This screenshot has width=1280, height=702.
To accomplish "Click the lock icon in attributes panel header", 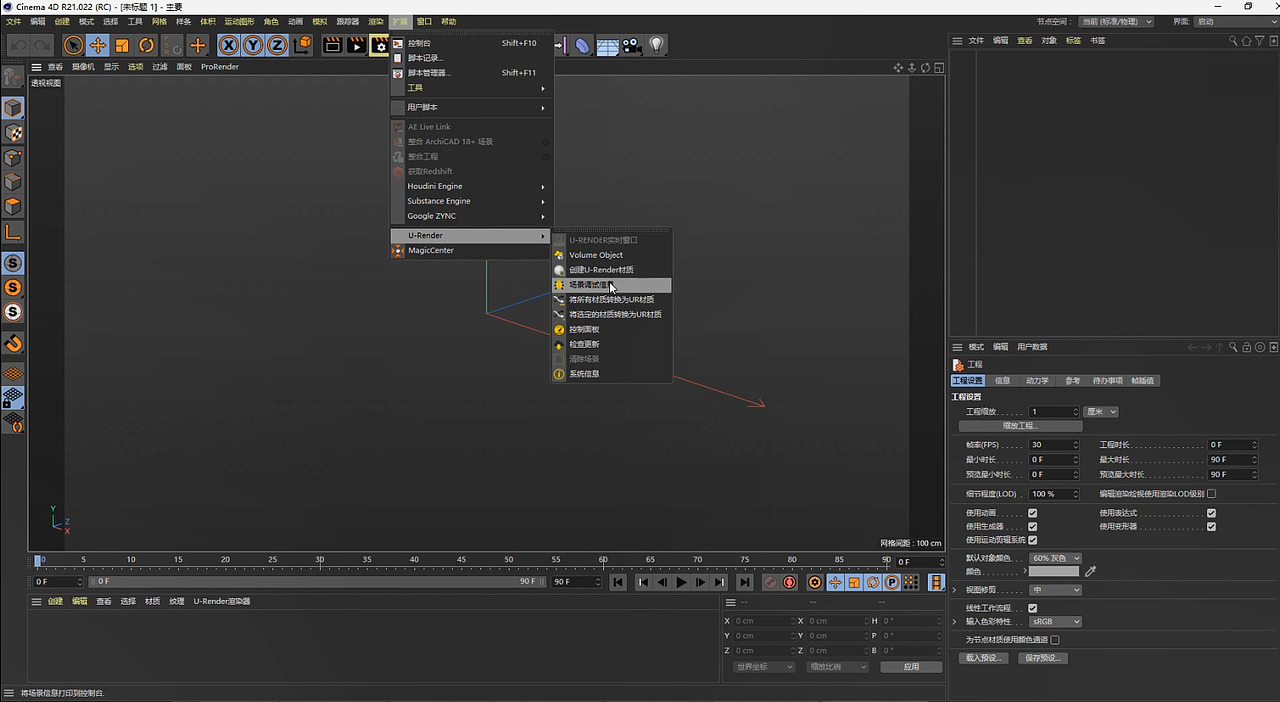I will click(1247, 347).
